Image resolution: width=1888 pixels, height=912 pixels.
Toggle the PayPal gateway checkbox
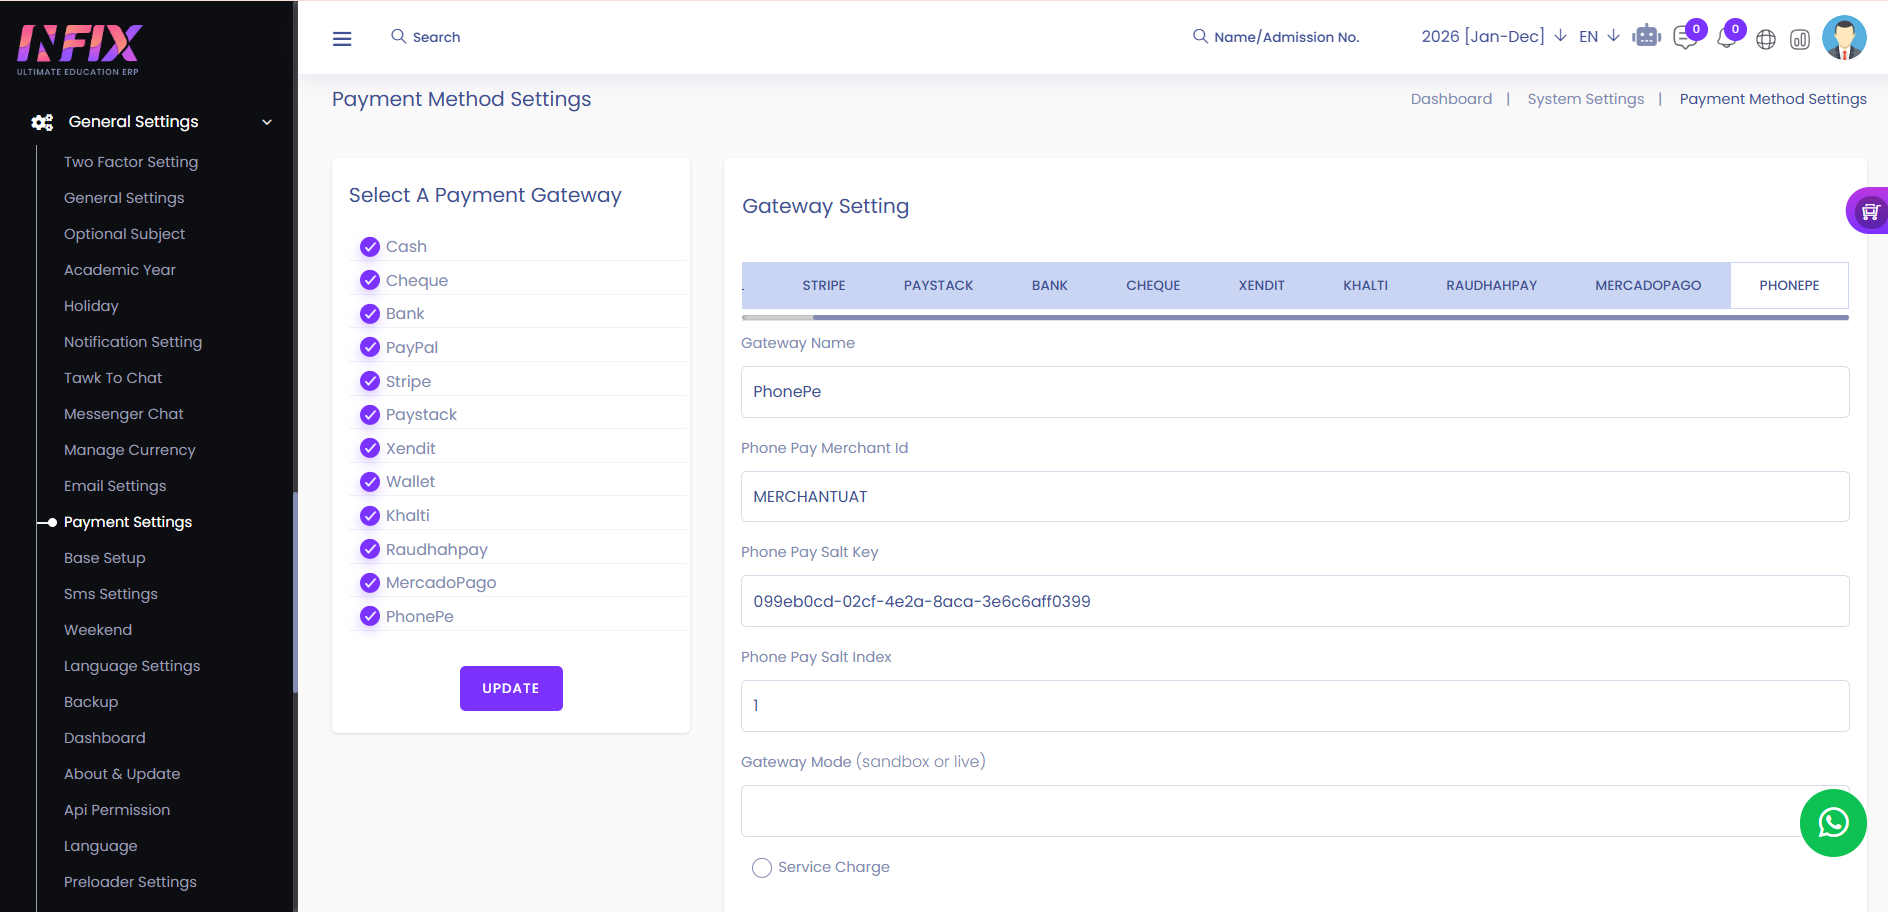[370, 347]
